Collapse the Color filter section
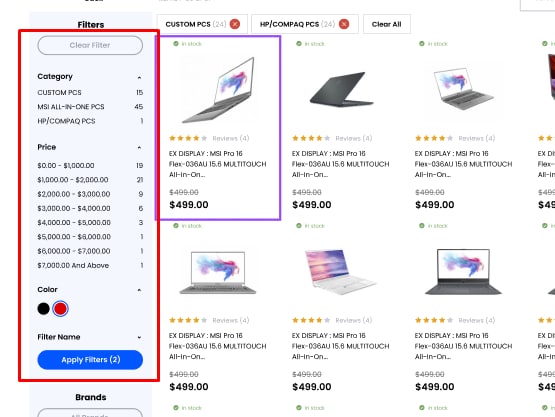This screenshot has width=555, height=417. (x=139, y=290)
